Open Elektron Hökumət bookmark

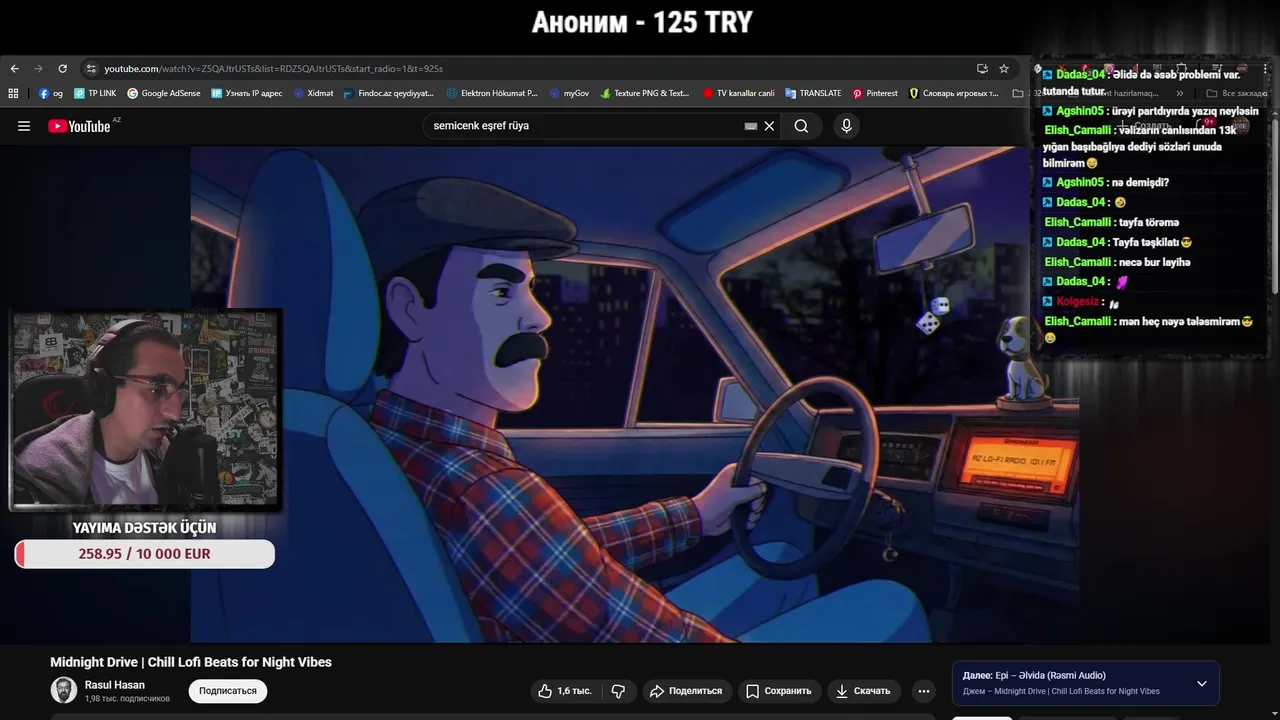[492, 93]
